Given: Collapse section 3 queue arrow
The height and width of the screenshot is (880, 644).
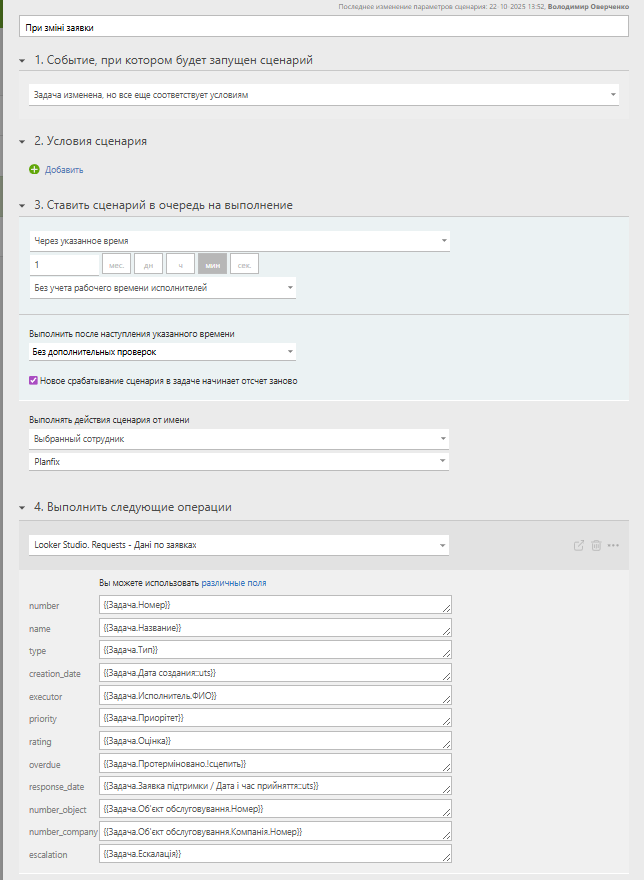Looking at the screenshot, I should [22, 206].
